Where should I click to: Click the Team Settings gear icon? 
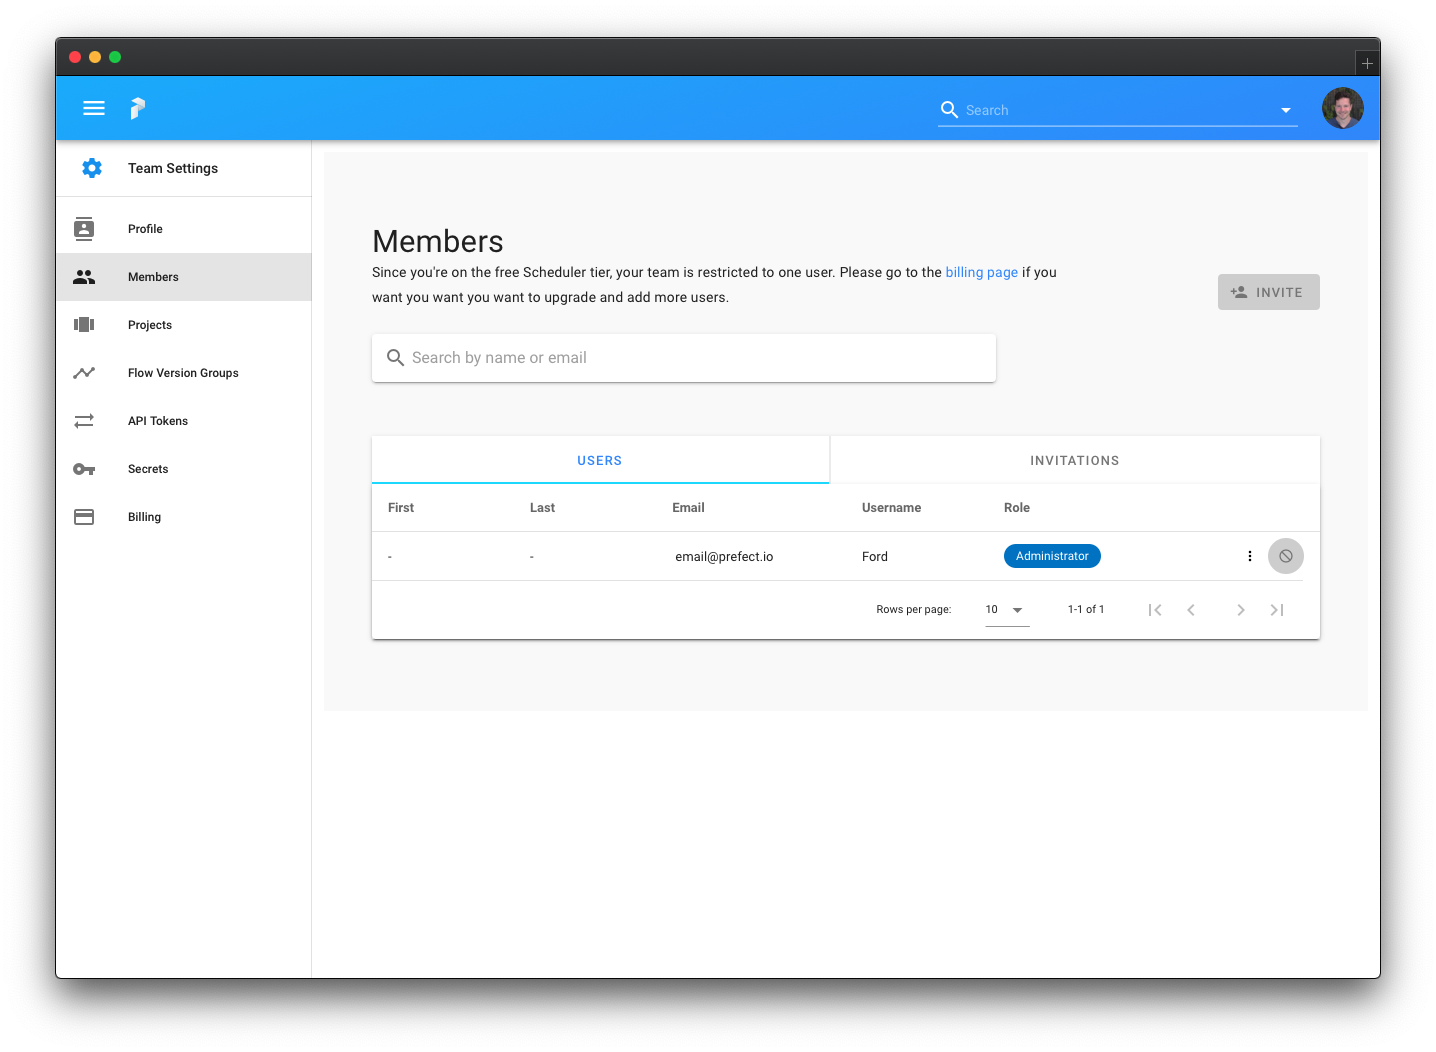coord(92,168)
